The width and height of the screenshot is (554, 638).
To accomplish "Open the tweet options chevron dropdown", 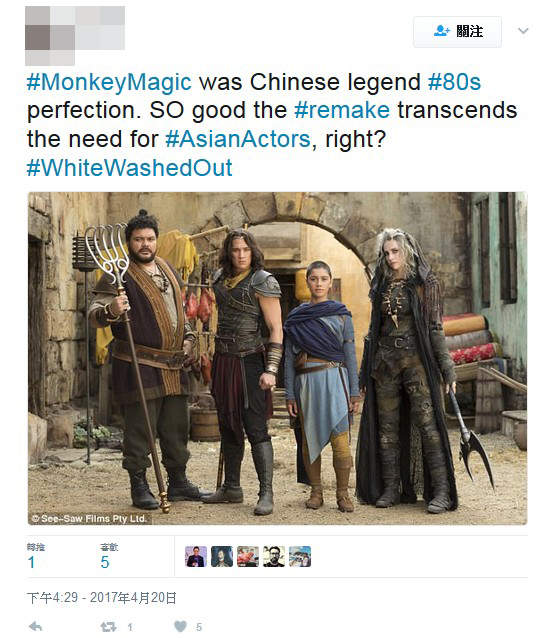I will 523,31.
